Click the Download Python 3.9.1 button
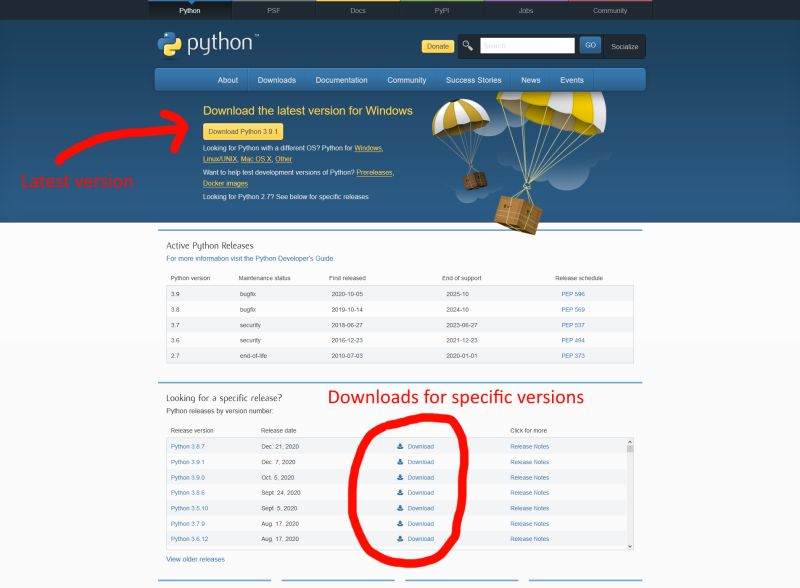This screenshot has height=588, width=800. pyautogui.click(x=241, y=130)
